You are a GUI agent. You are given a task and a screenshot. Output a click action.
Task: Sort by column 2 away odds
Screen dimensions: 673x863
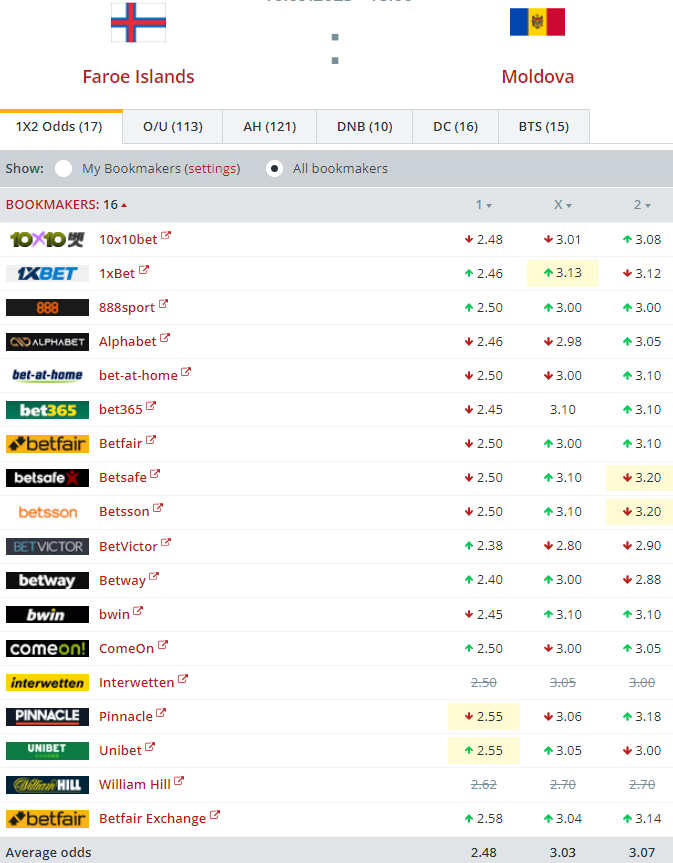pos(641,205)
